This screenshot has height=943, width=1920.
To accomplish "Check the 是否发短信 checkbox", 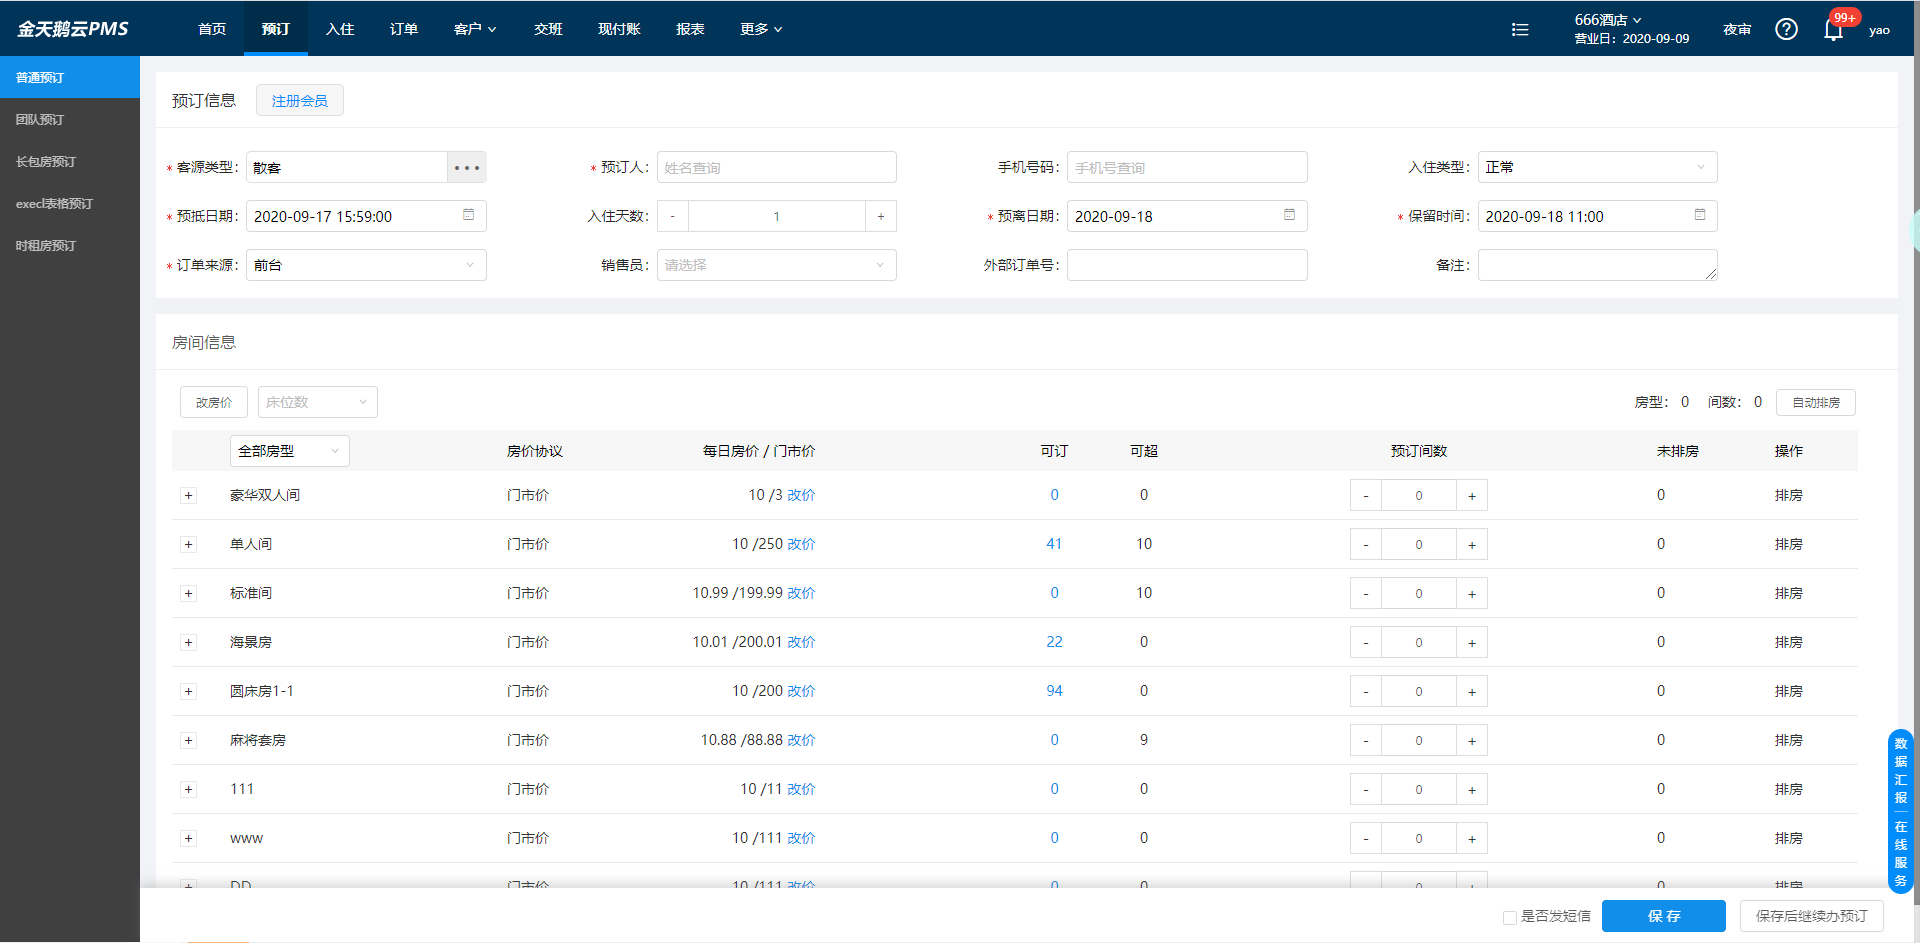I will 1510,917.
